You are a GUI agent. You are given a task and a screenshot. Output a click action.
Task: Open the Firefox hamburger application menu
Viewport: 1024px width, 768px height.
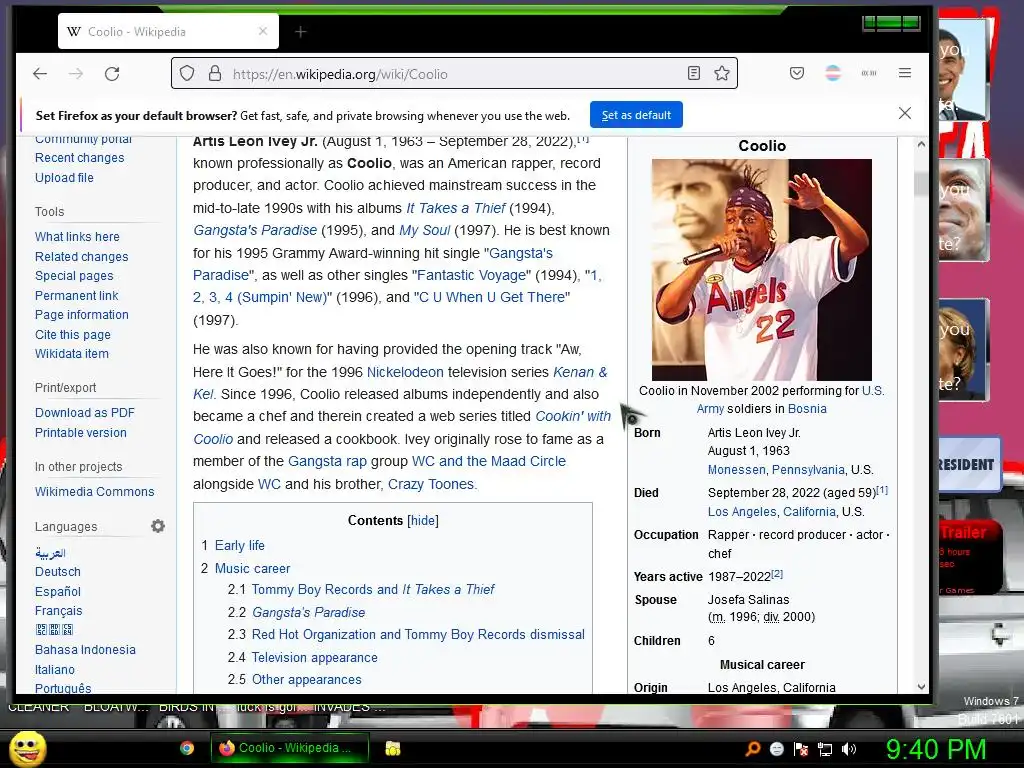pyautogui.click(x=904, y=73)
